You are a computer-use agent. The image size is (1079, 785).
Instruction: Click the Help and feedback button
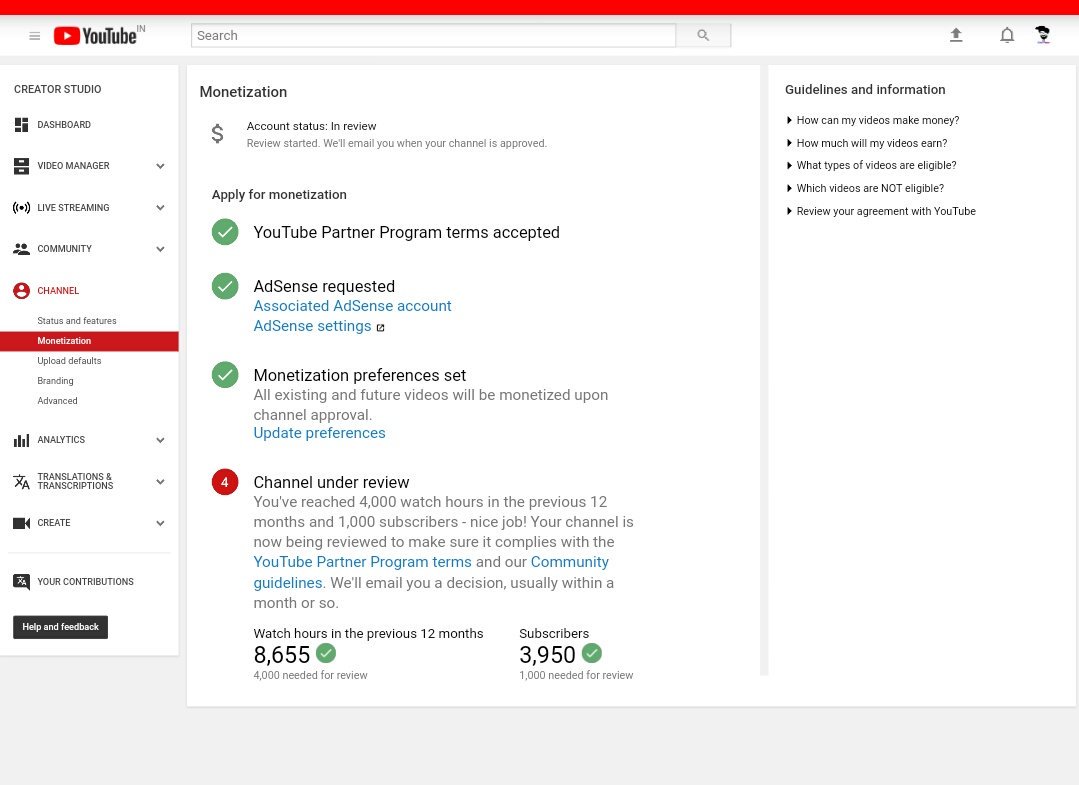click(x=61, y=627)
